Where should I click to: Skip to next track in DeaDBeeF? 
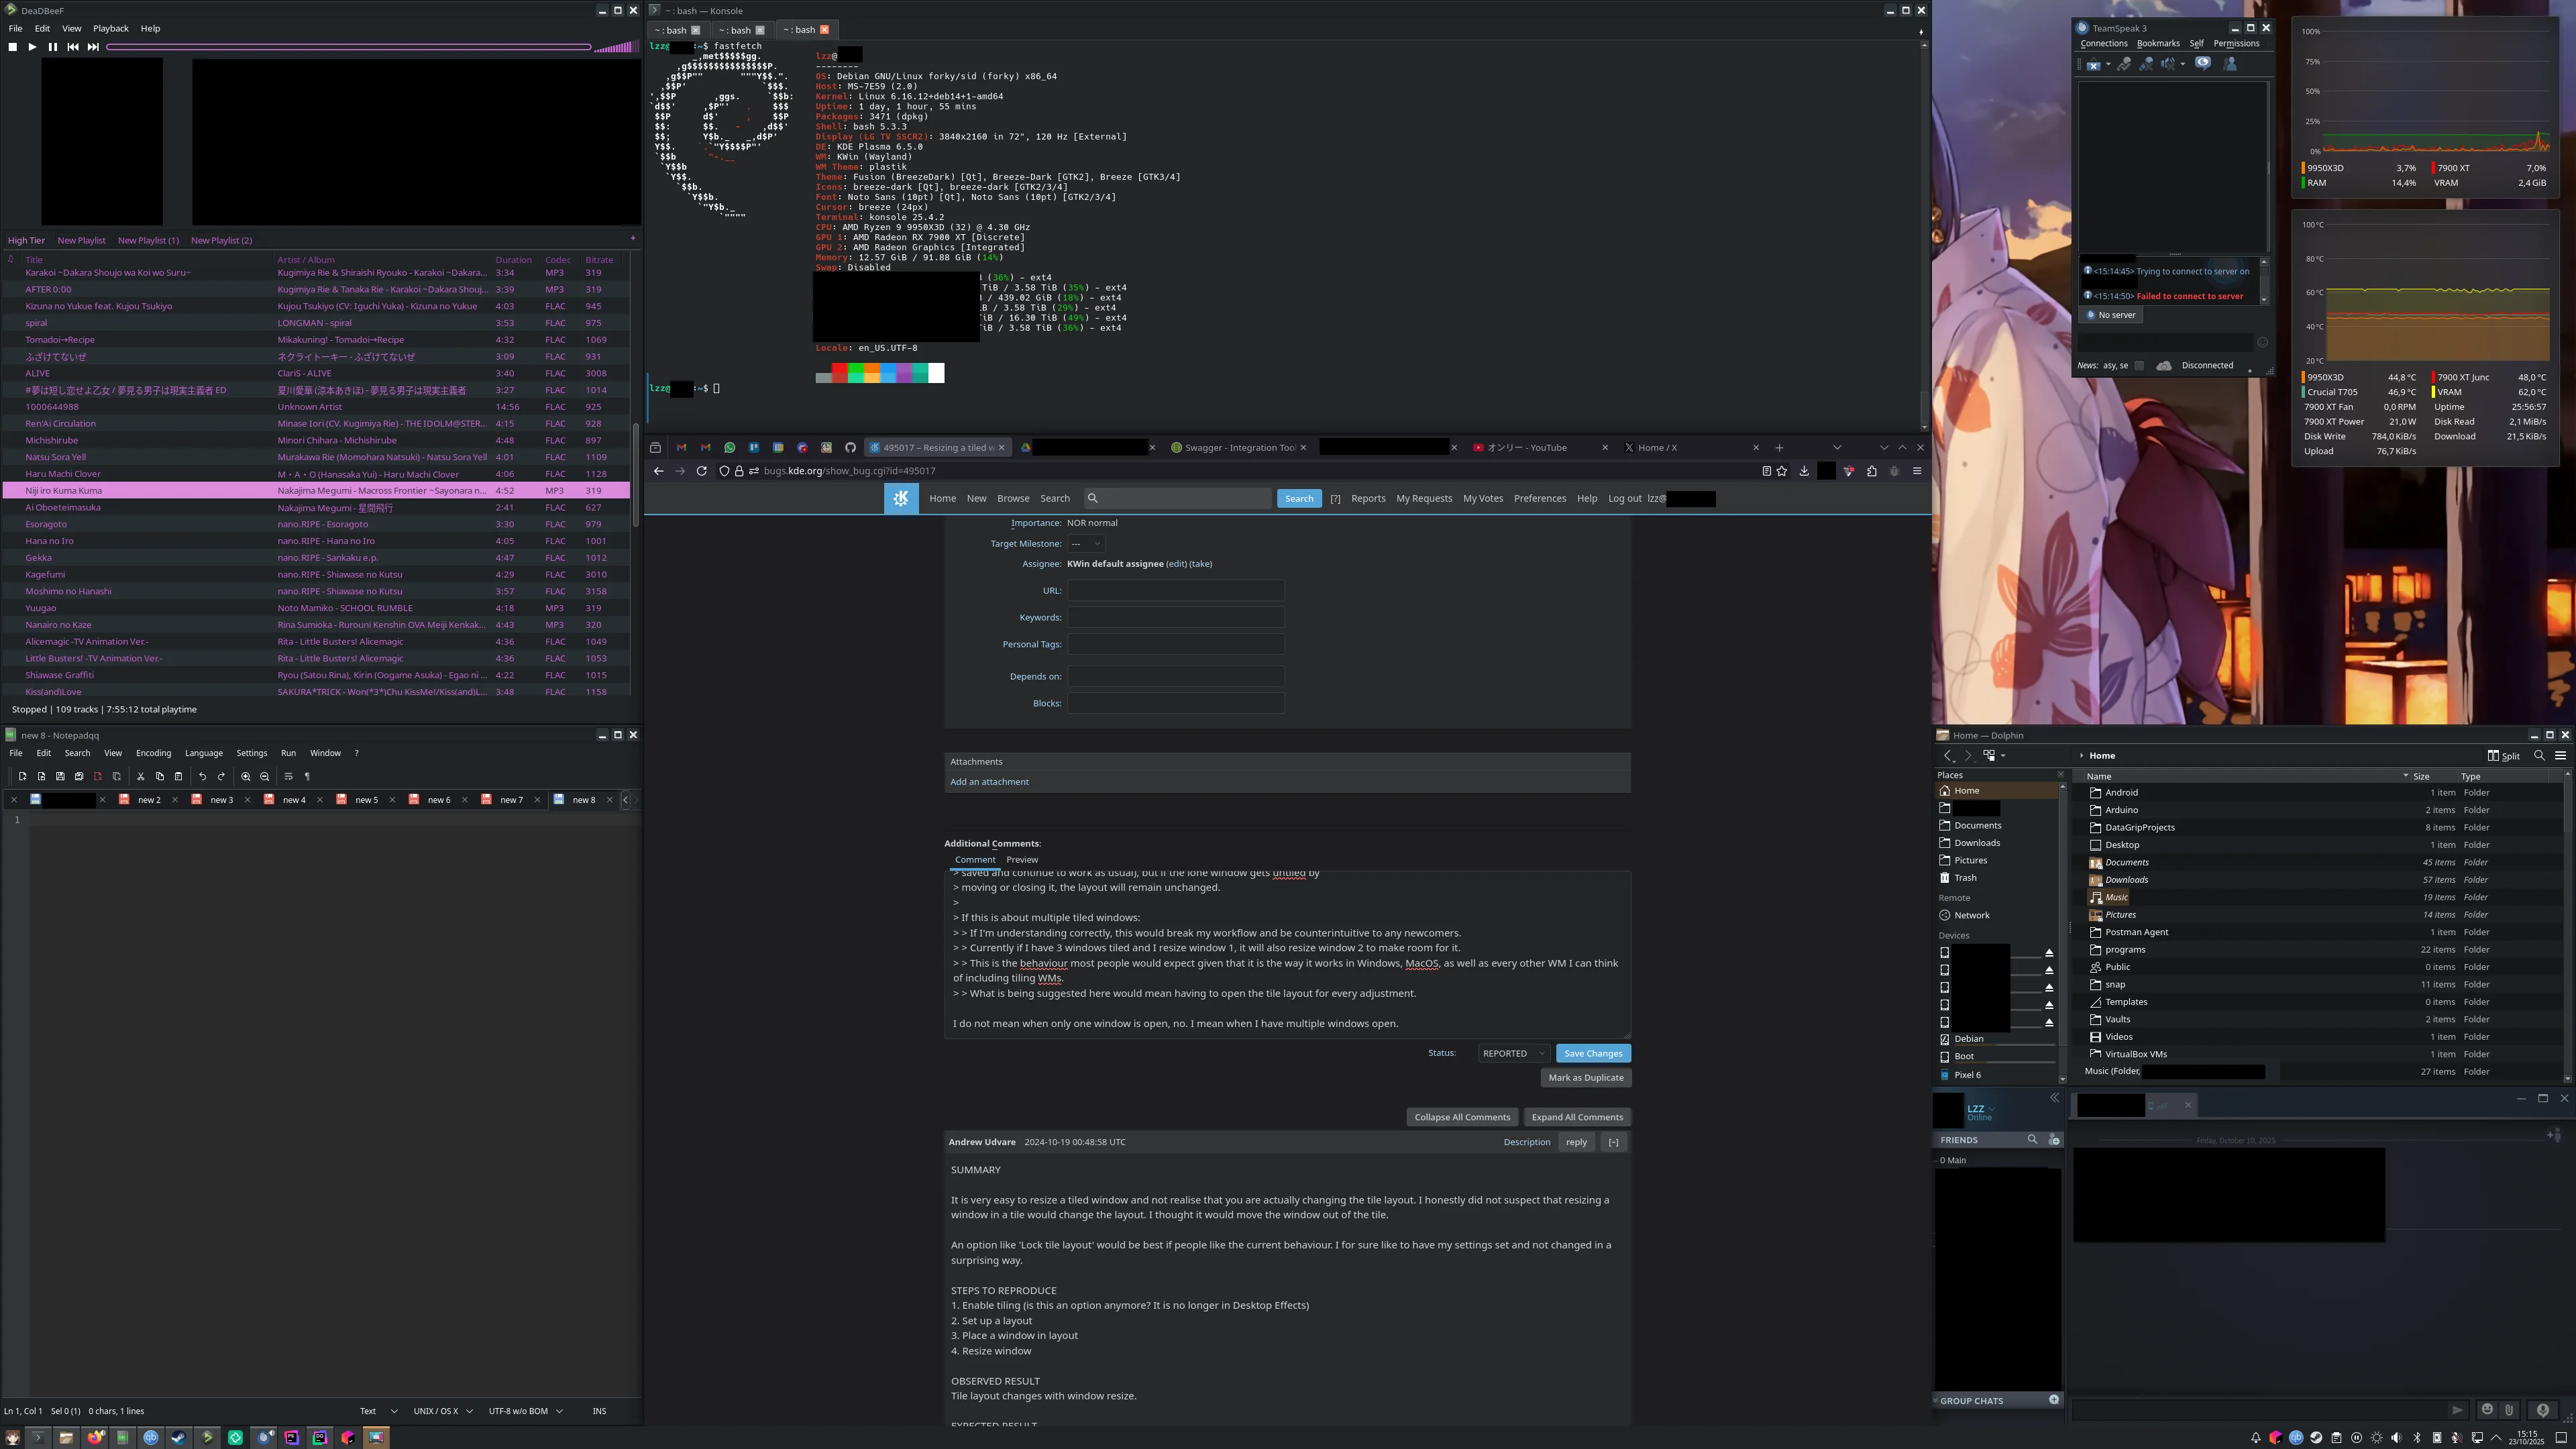[93, 47]
